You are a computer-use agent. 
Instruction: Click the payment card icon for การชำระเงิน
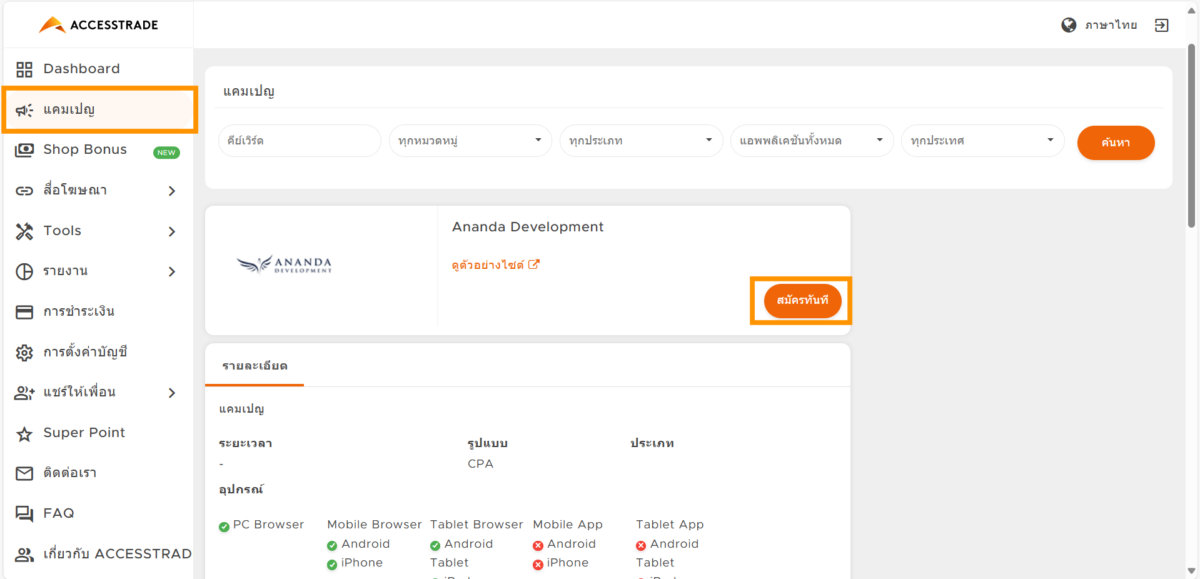tap(24, 311)
